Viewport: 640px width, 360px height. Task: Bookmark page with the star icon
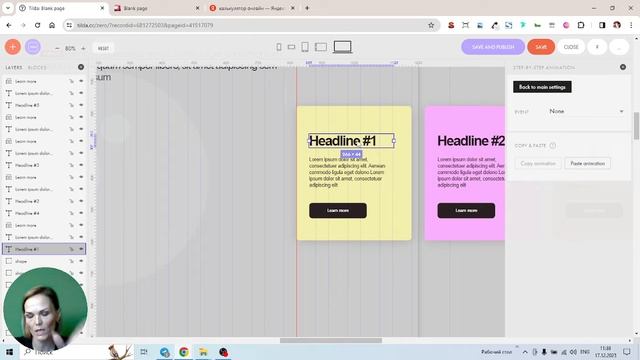tap(431, 25)
